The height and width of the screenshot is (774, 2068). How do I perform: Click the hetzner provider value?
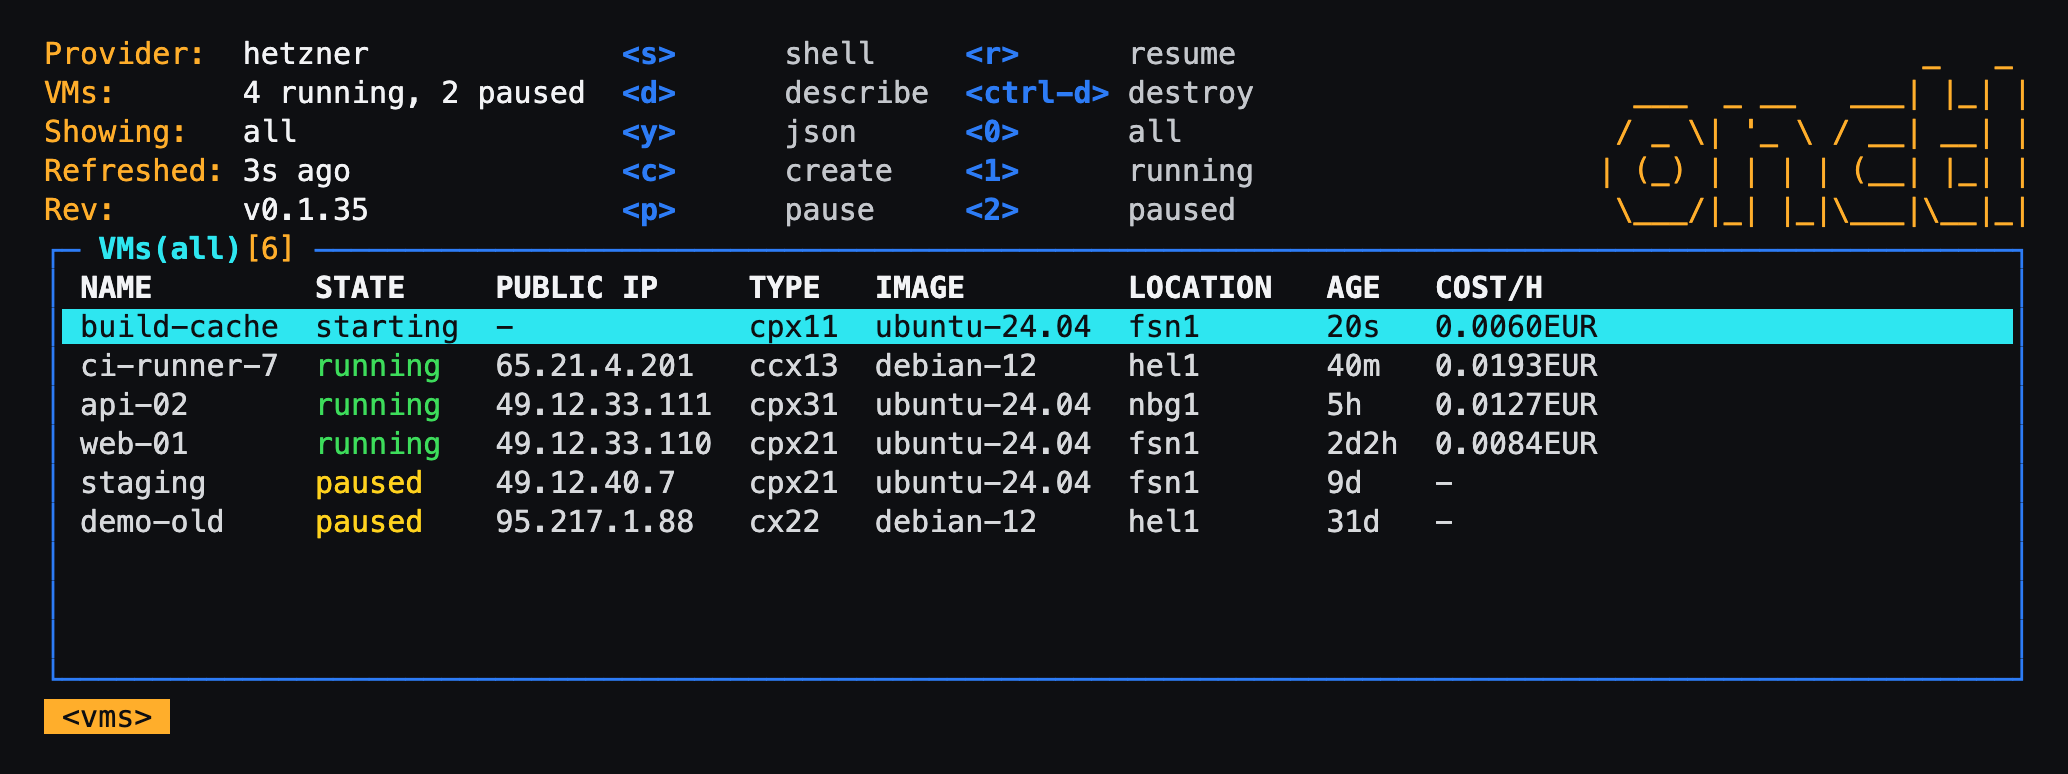click(x=306, y=54)
